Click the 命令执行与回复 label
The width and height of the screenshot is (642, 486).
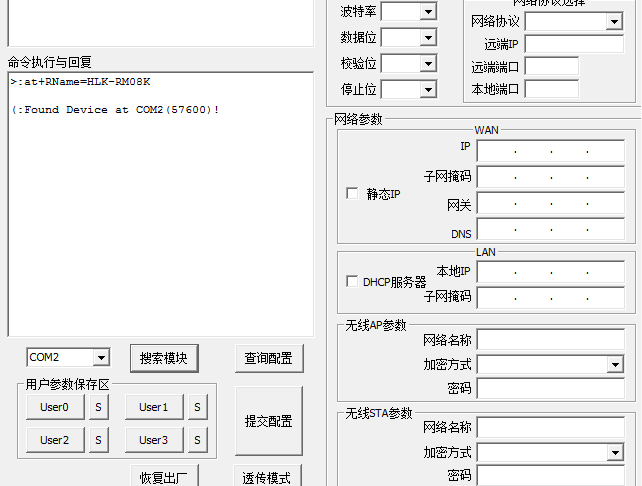pyautogui.click(x=50, y=62)
